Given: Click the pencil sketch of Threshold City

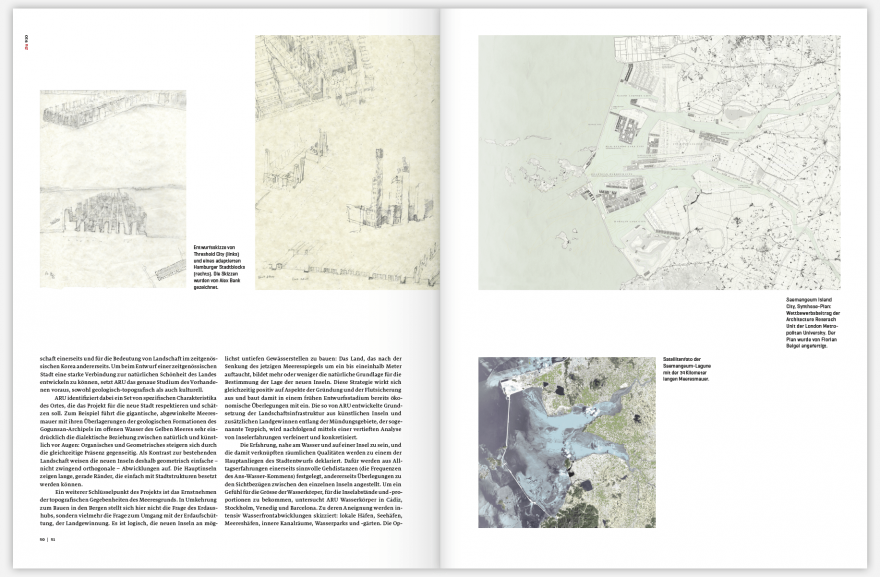Looking at the screenshot, I should [x=113, y=189].
